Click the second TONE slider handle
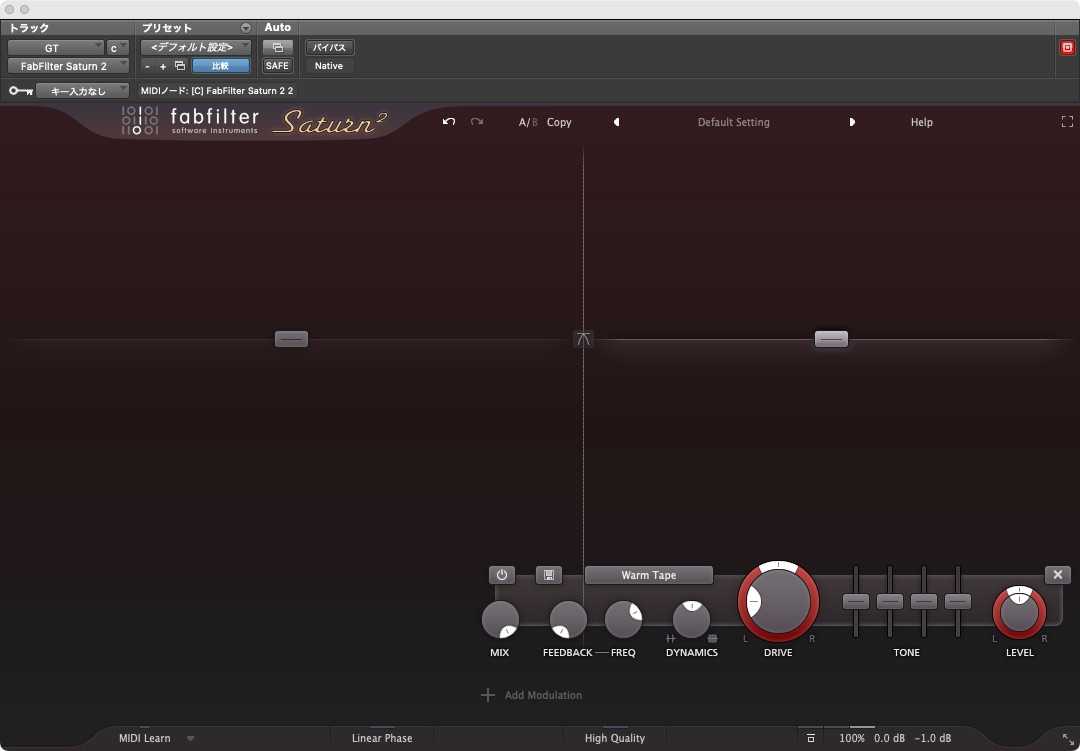The image size is (1080, 751). click(x=890, y=601)
